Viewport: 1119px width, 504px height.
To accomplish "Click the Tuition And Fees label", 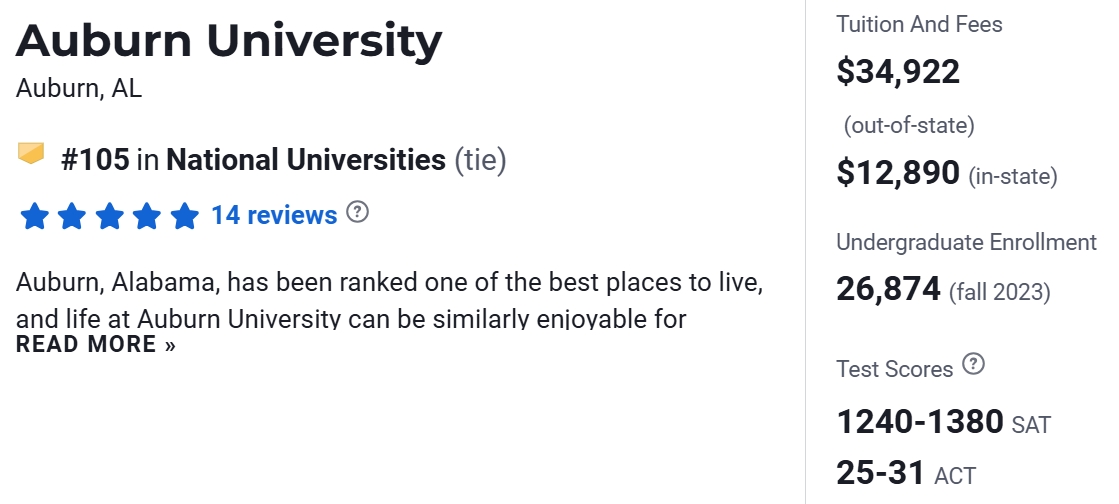I will click(919, 24).
